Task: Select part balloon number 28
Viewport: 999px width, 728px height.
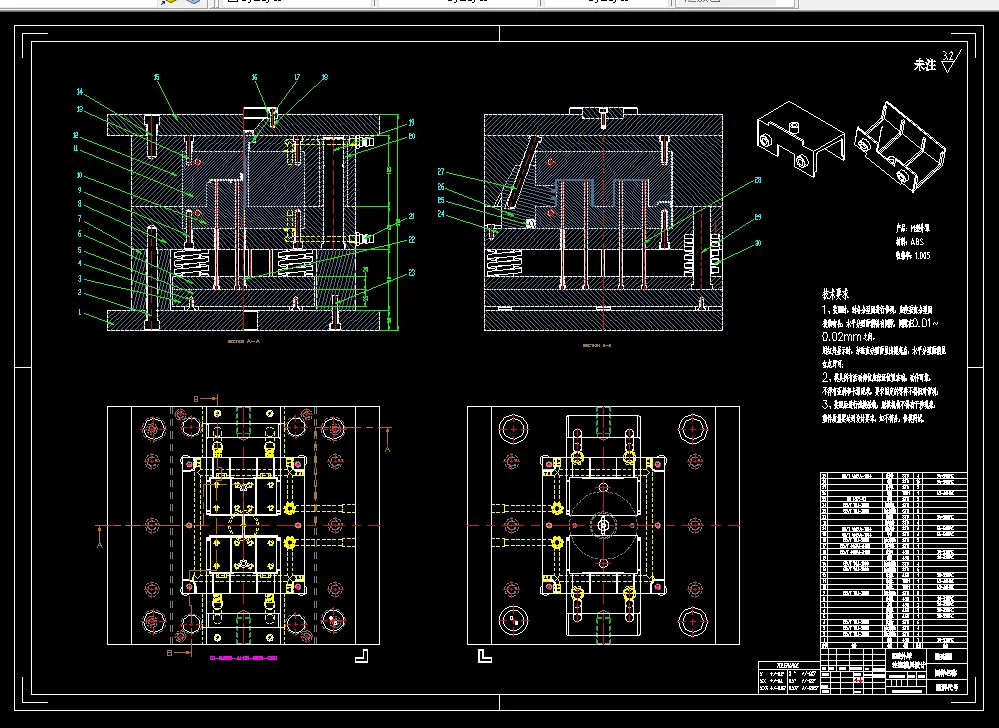Action: tap(758, 180)
